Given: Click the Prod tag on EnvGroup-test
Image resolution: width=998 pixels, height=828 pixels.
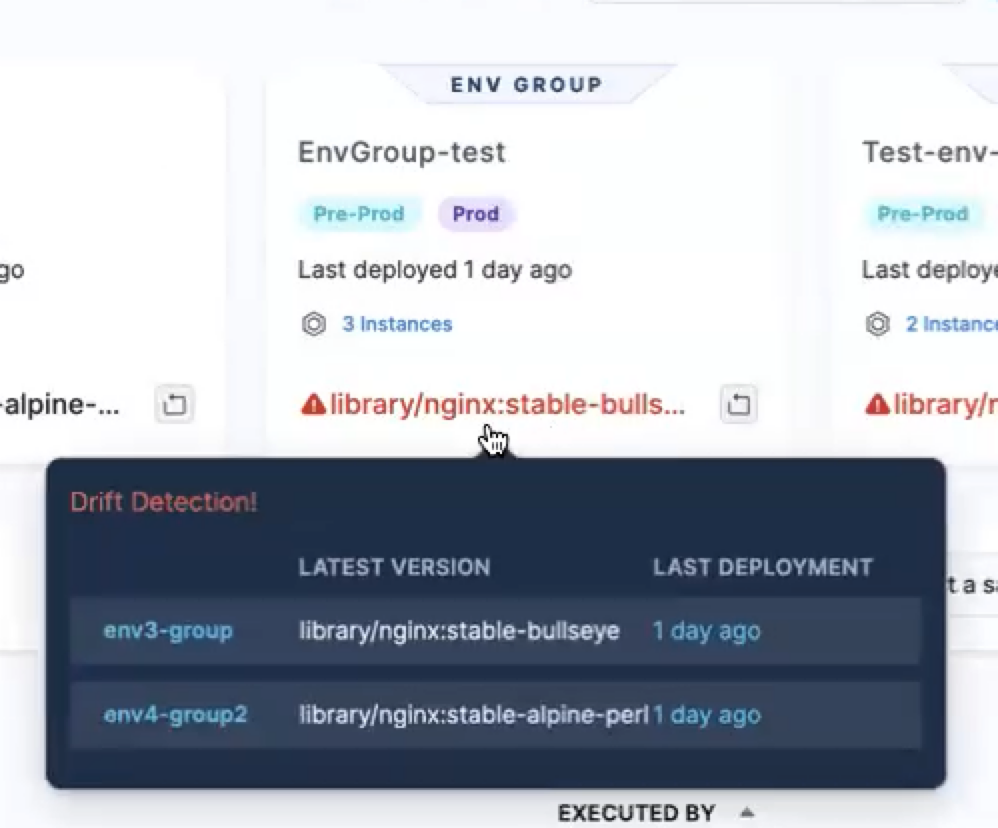Looking at the screenshot, I should coord(475,214).
